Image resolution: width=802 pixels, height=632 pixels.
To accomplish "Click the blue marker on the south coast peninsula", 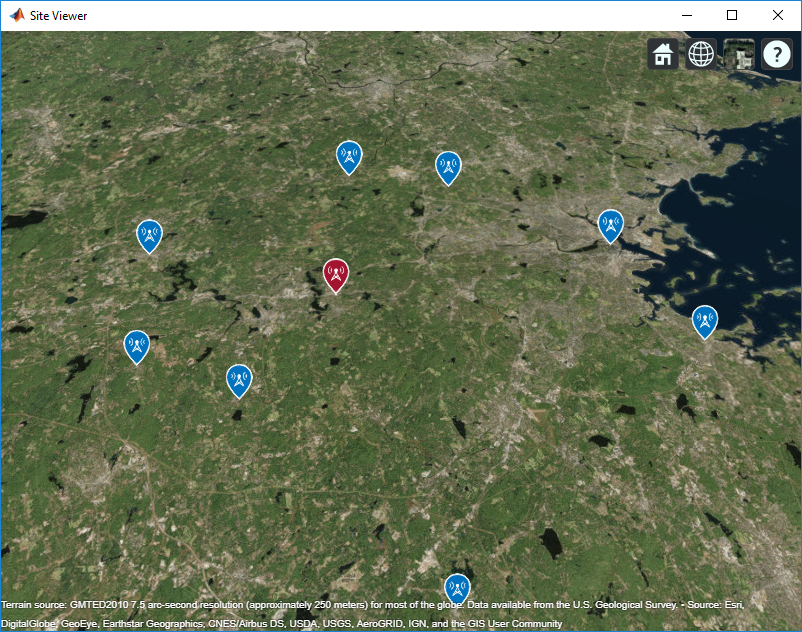I will (x=705, y=322).
